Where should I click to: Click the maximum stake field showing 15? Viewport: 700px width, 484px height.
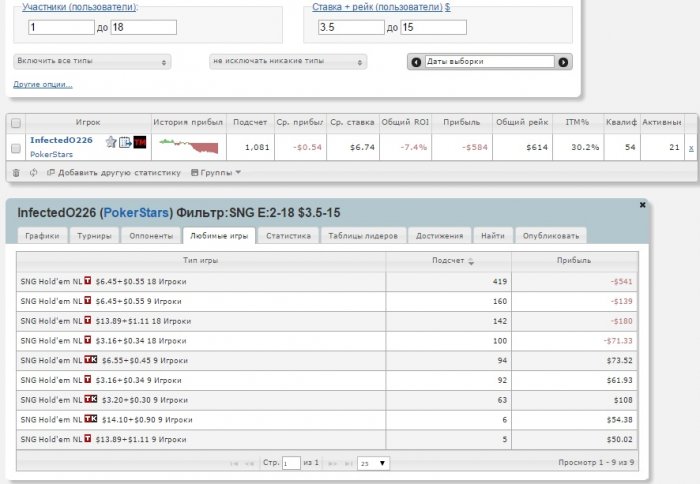click(433, 27)
